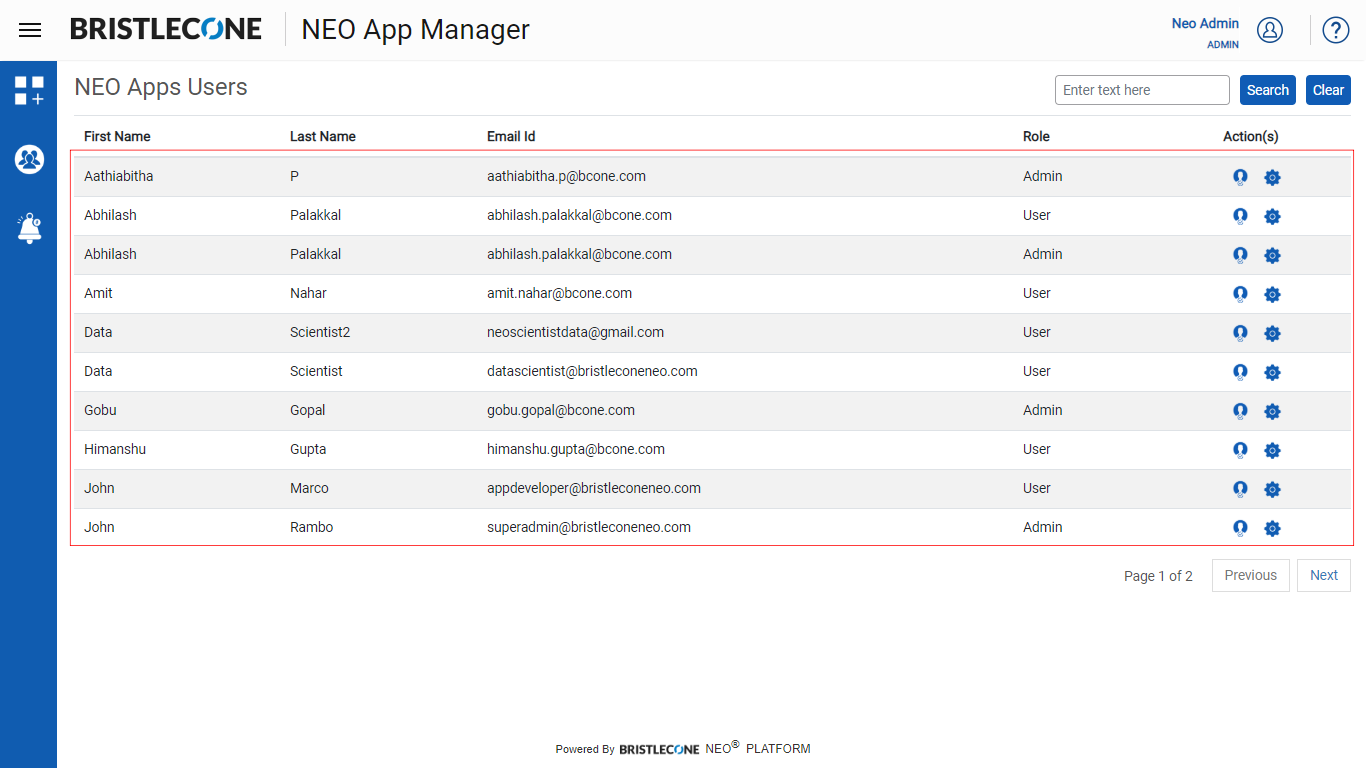1366x768 pixels.
Task: Click the gear icon for neoscientistdata@gmail.com row
Action: pyautogui.click(x=1272, y=333)
